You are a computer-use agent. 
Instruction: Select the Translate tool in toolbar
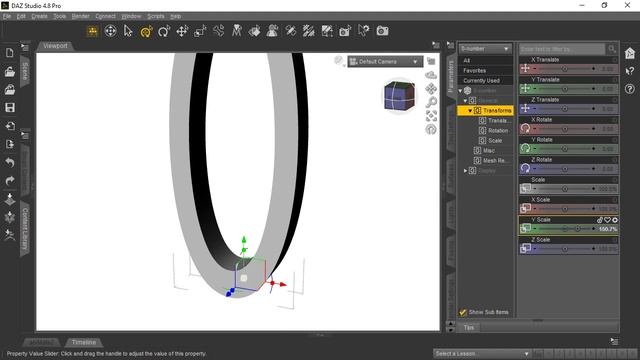pos(182,31)
